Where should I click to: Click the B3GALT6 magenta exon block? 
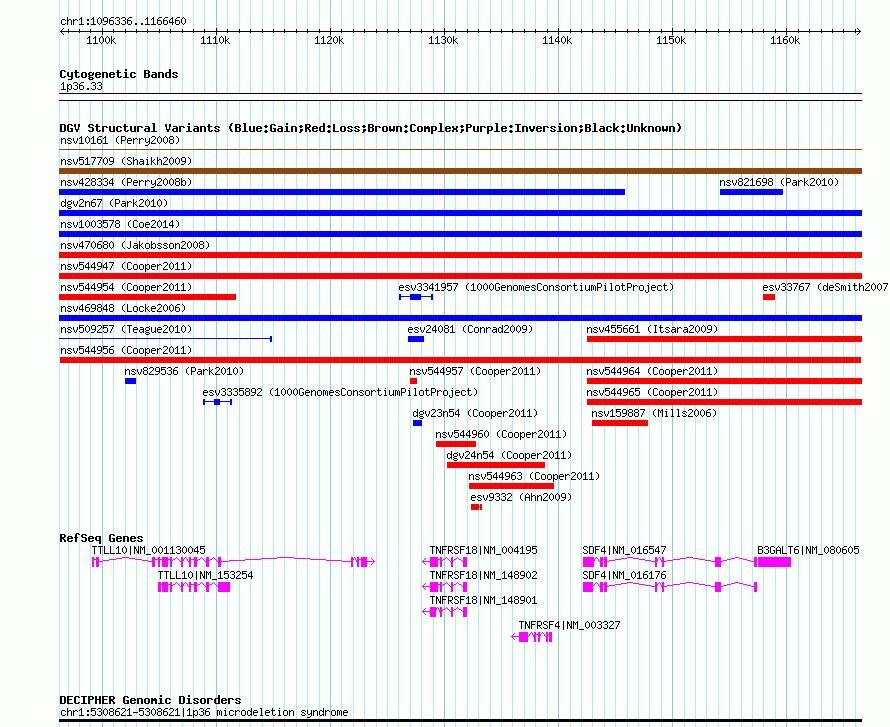pos(774,562)
